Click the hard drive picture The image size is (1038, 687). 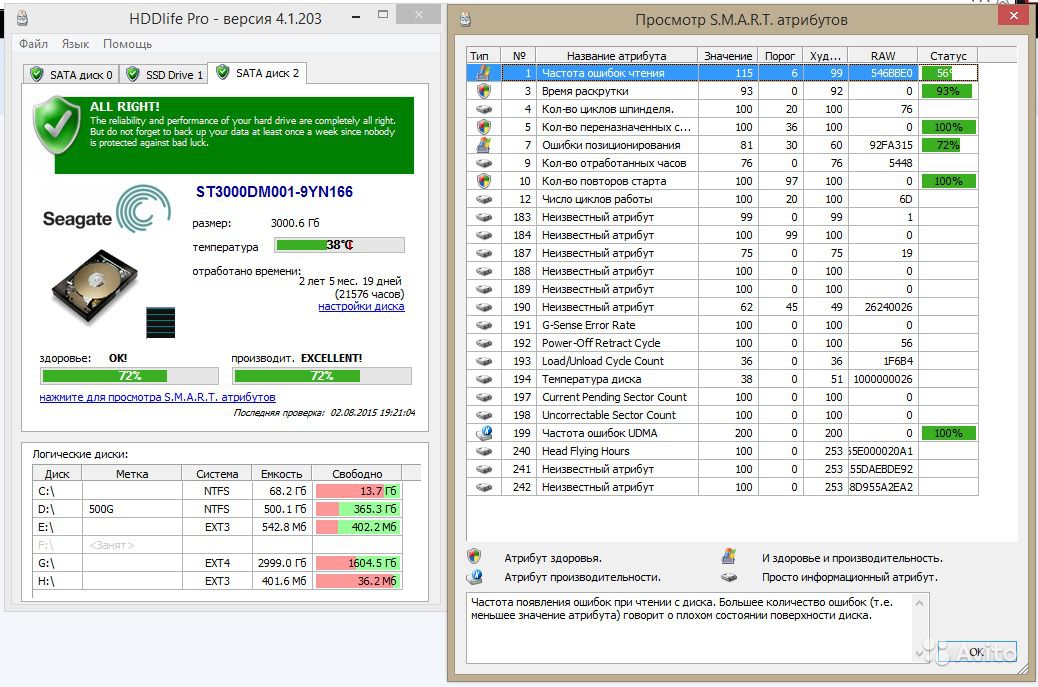(x=96, y=286)
